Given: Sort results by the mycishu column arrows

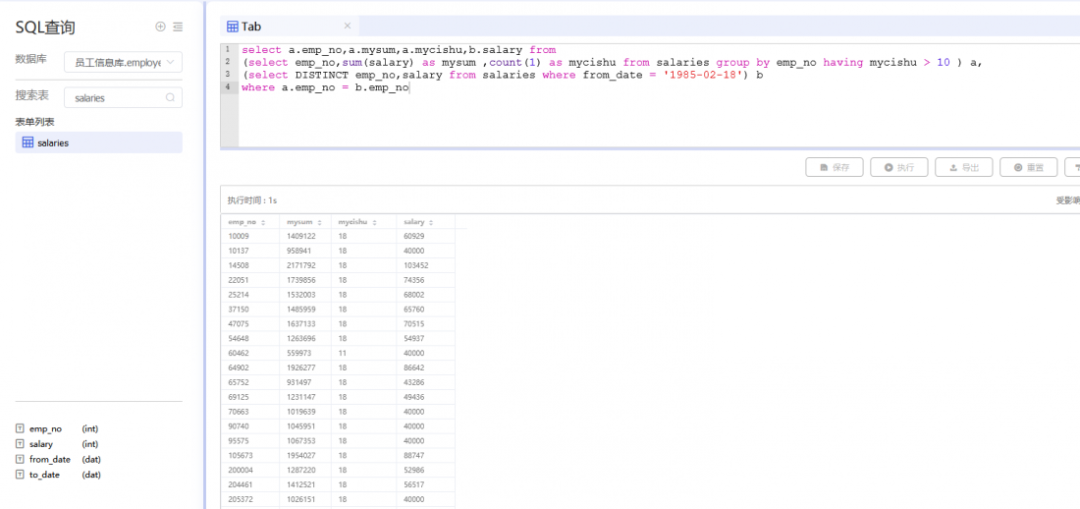Looking at the screenshot, I should (x=375, y=222).
